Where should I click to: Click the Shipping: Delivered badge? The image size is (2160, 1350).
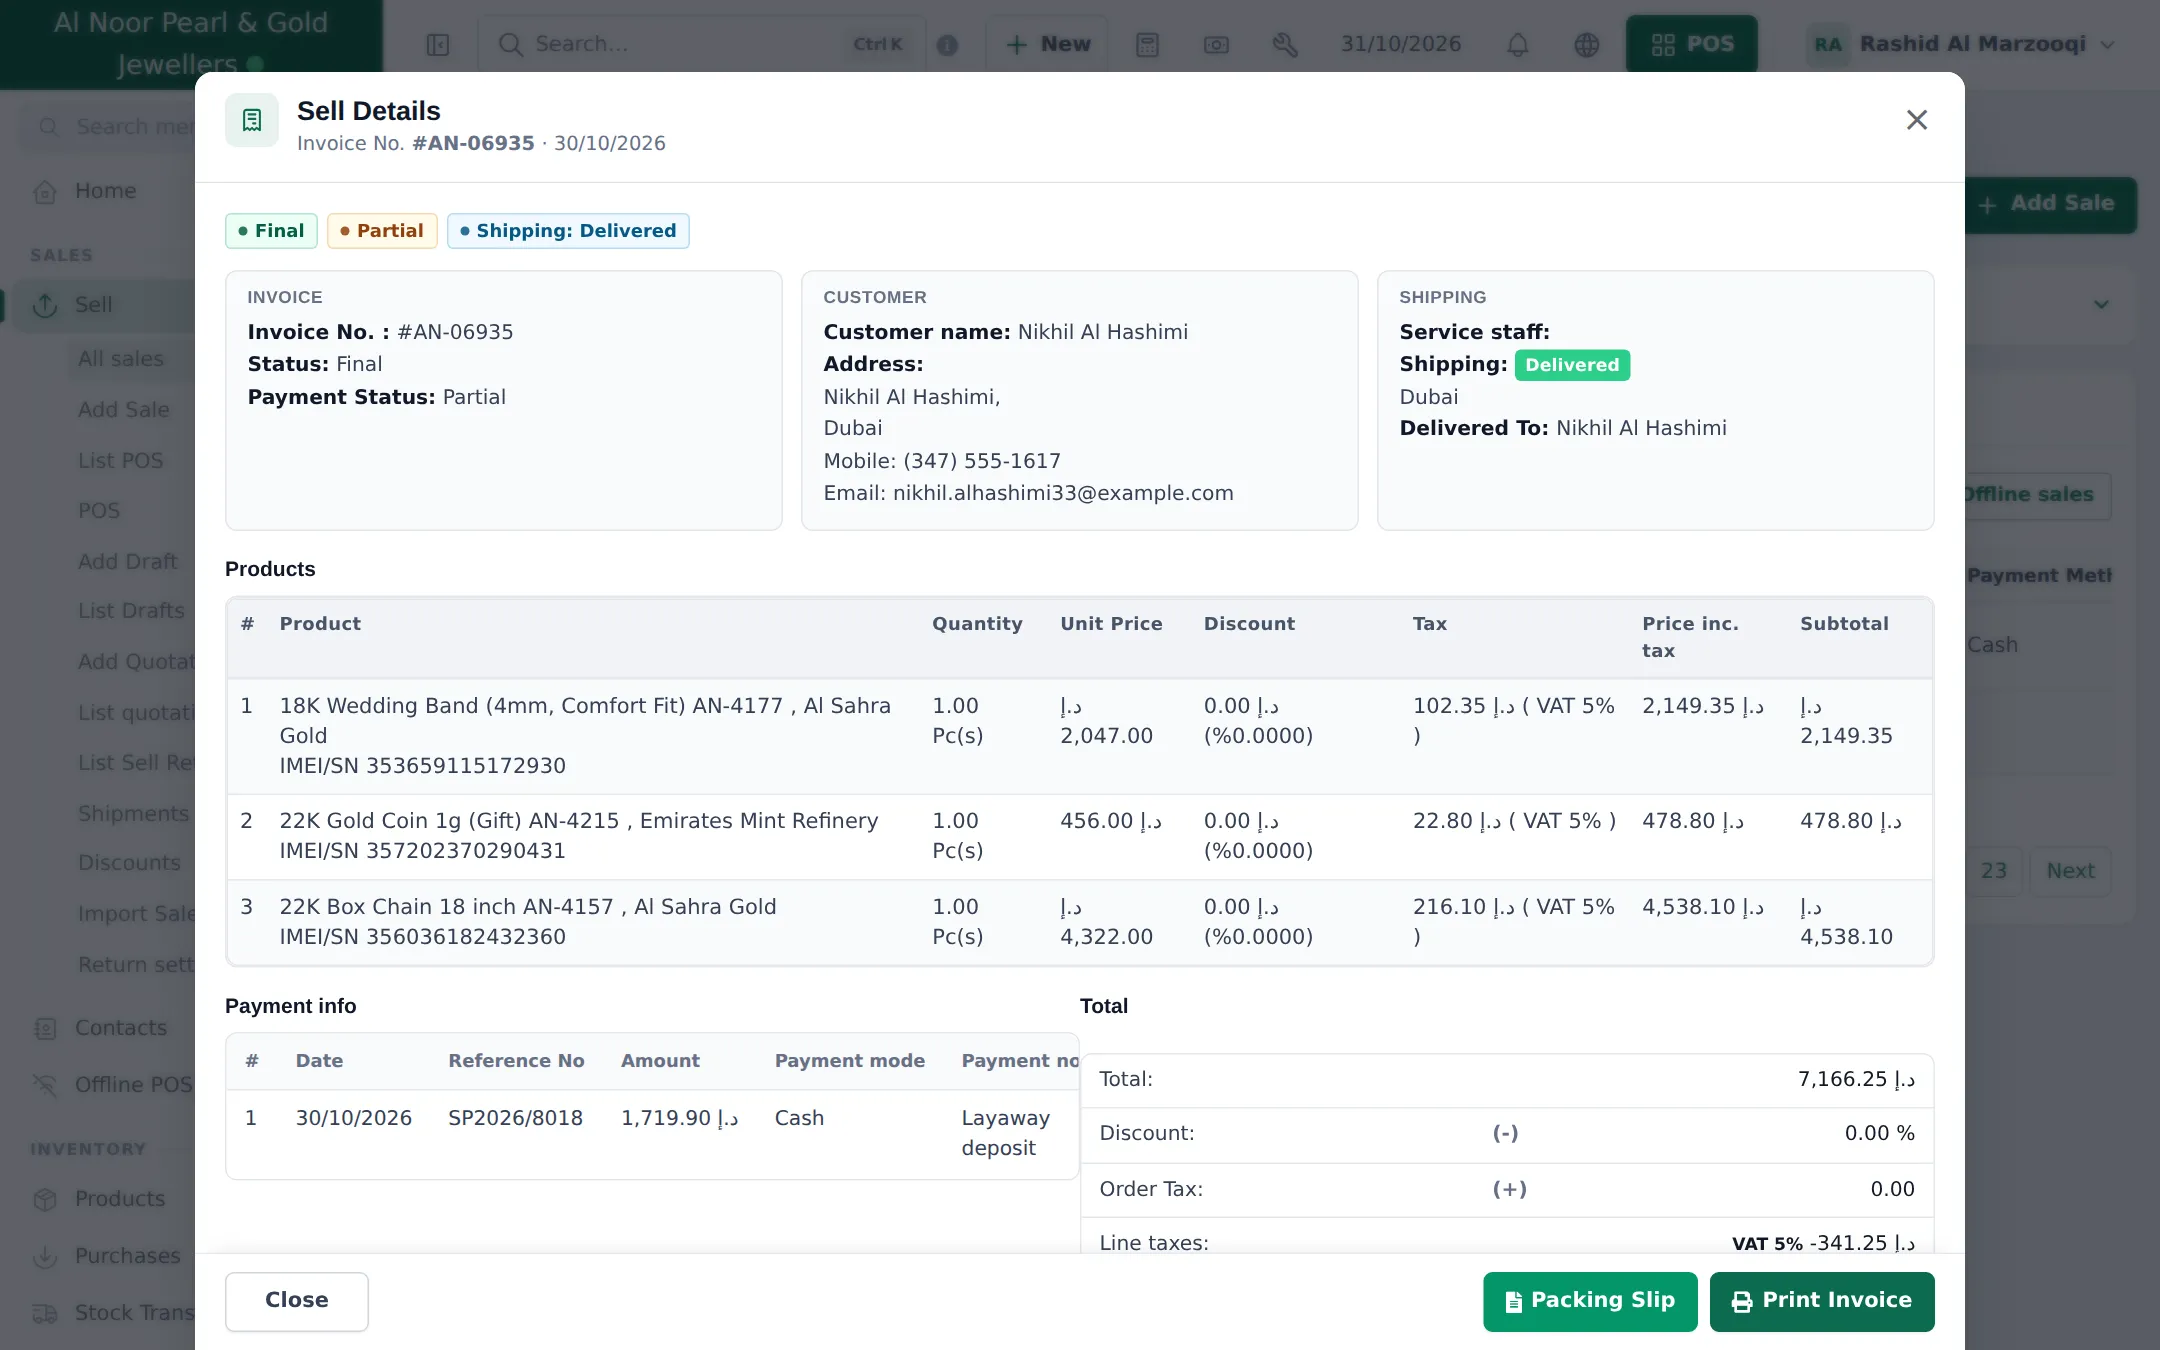point(568,231)
